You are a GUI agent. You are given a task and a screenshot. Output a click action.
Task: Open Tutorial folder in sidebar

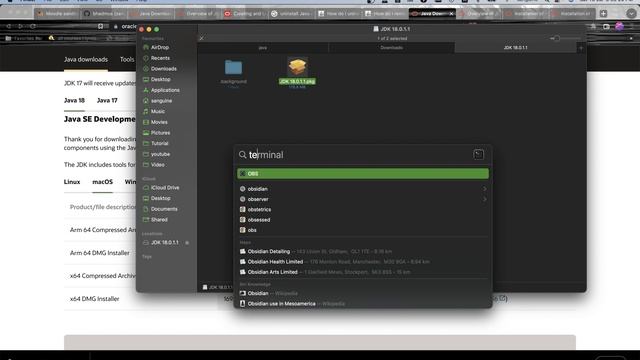[159, 143]
